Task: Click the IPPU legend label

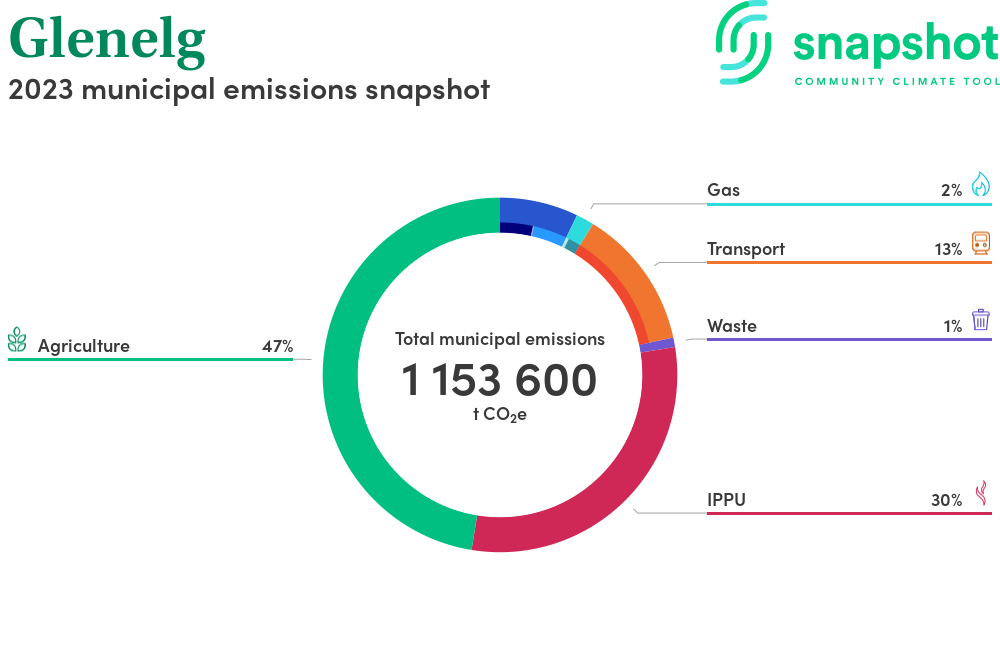Action: pyautogui.click(x=726, y=499)
